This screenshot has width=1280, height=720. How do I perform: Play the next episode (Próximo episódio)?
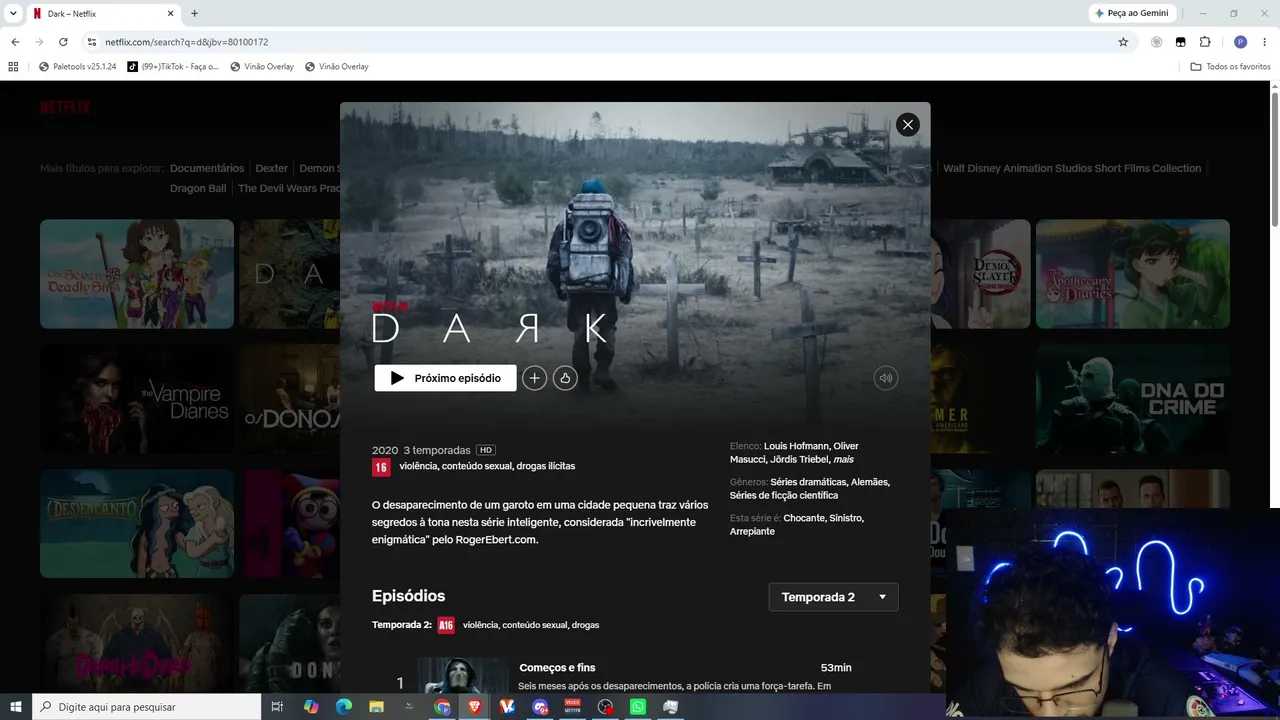tap(445, 378)
